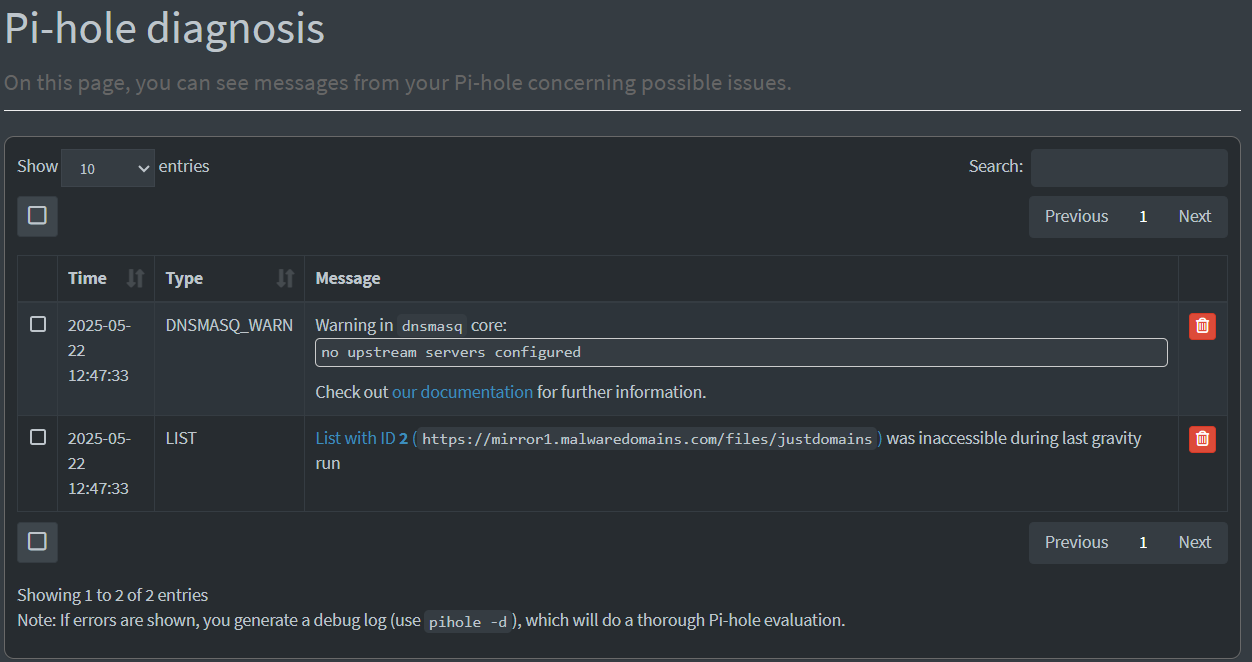Go to Next page in top pagination
This screenshot has width=1252, height=662.
pos(1194,216)
